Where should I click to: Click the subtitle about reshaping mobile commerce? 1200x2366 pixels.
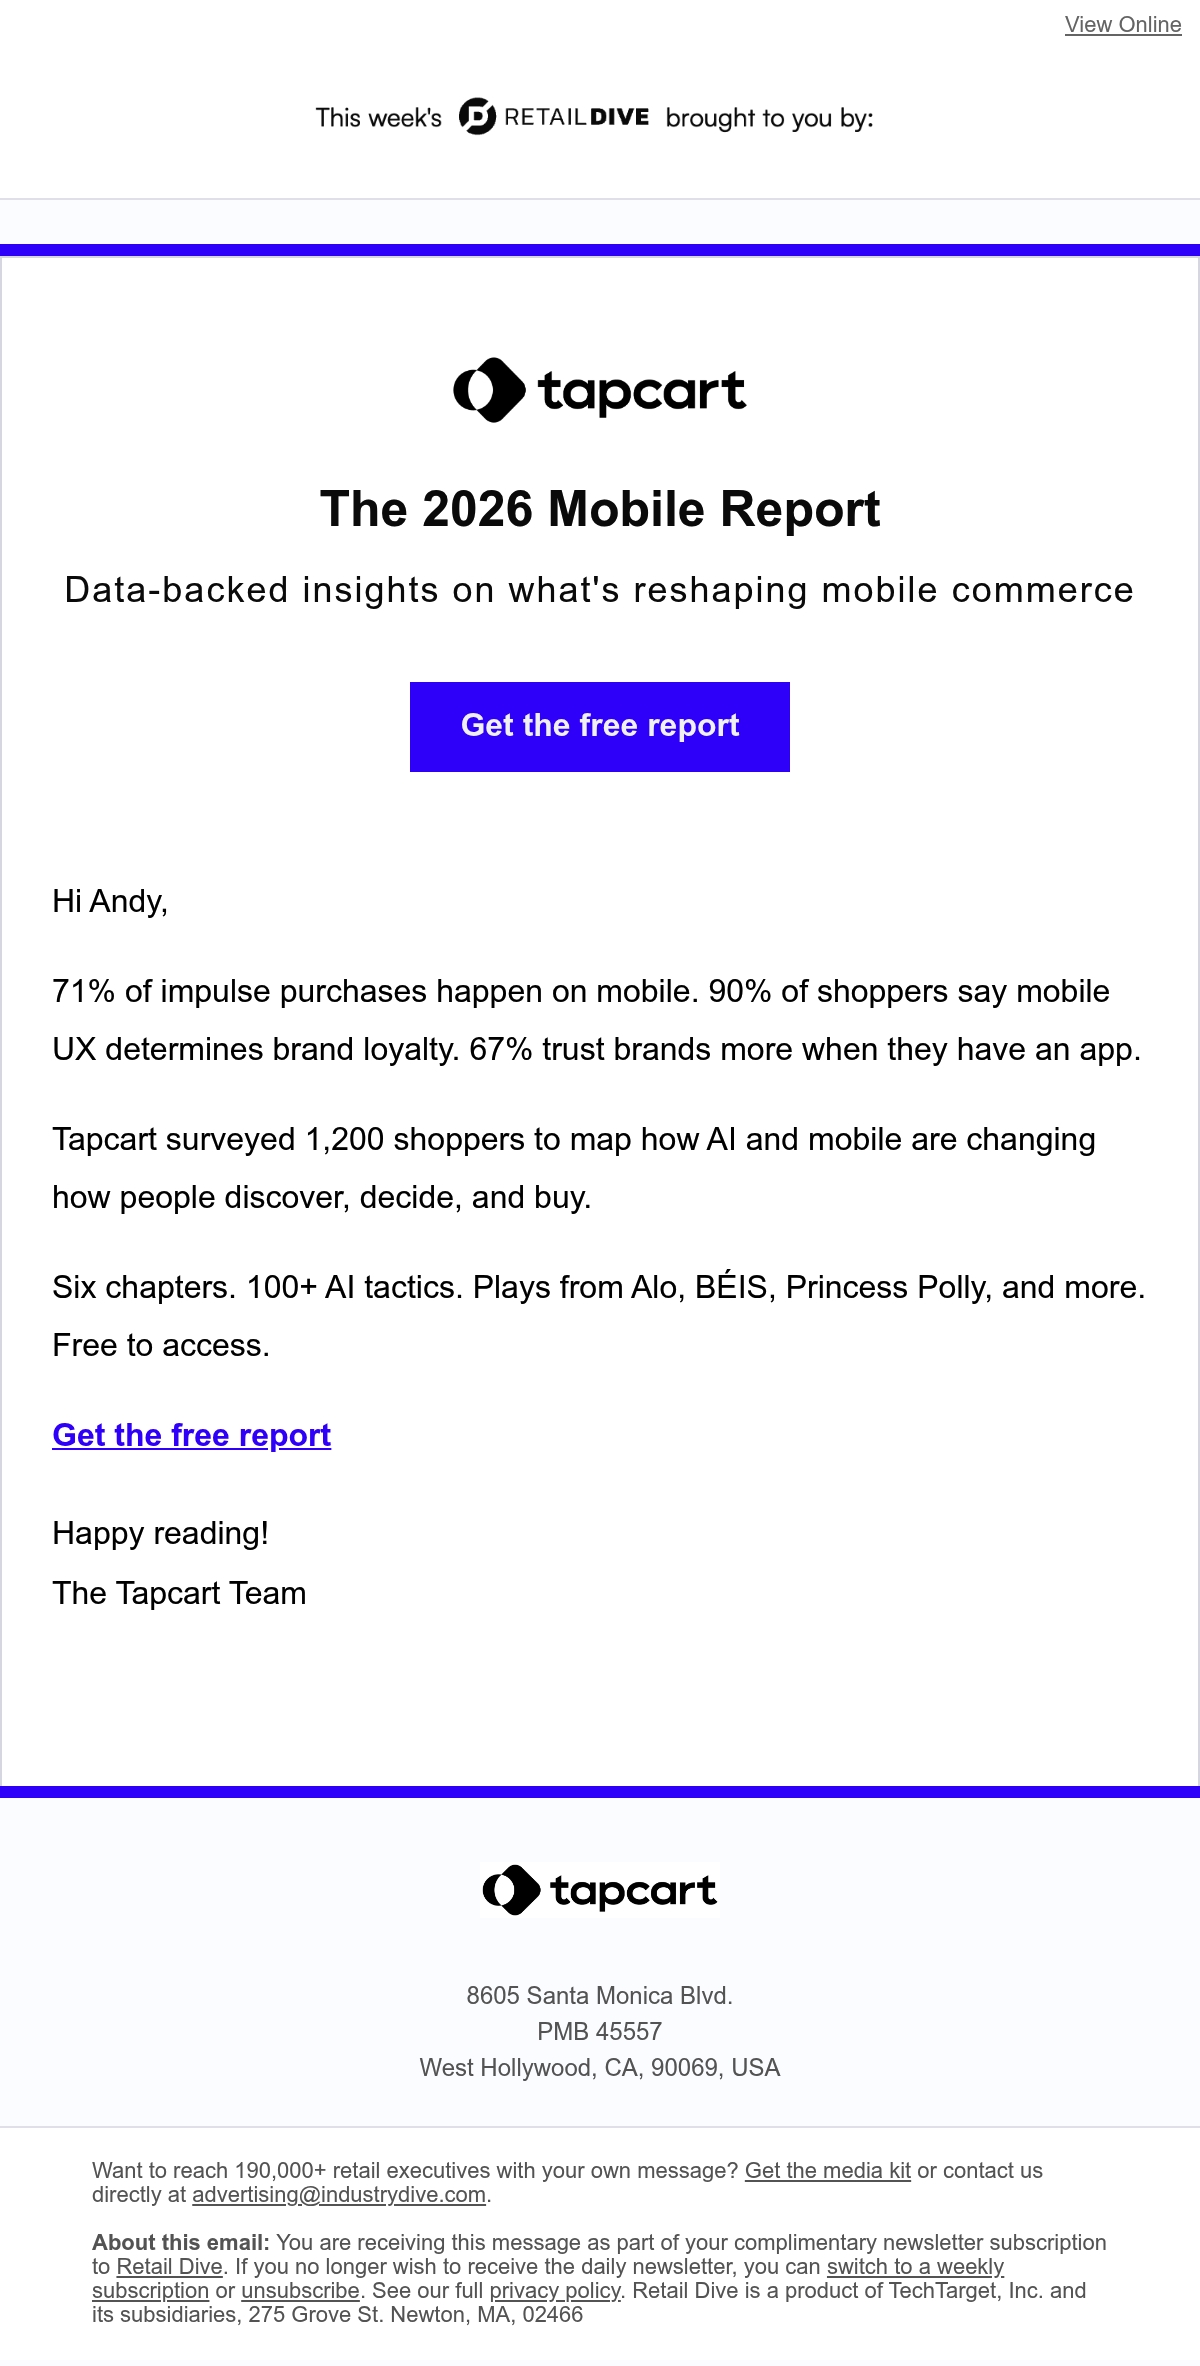tap(600, 590)
